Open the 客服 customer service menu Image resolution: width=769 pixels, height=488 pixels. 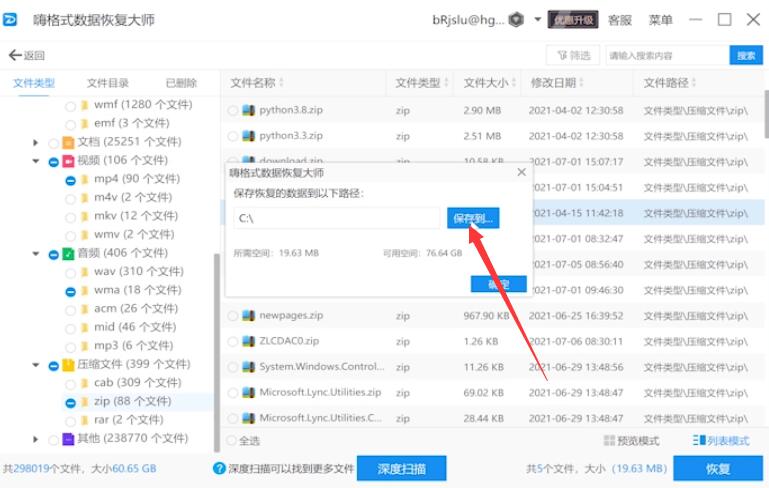pos(619,20)
